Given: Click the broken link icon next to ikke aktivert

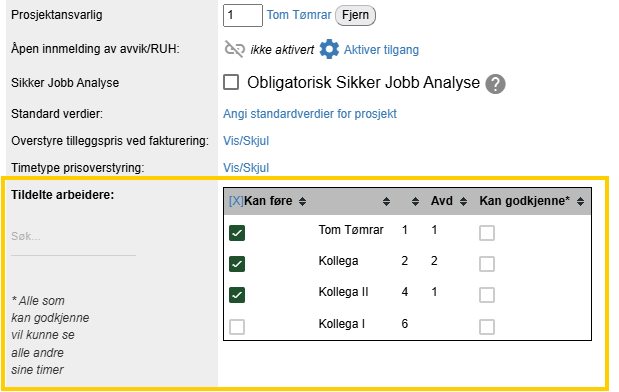Looking at the screenshot, I should (234, 49).
